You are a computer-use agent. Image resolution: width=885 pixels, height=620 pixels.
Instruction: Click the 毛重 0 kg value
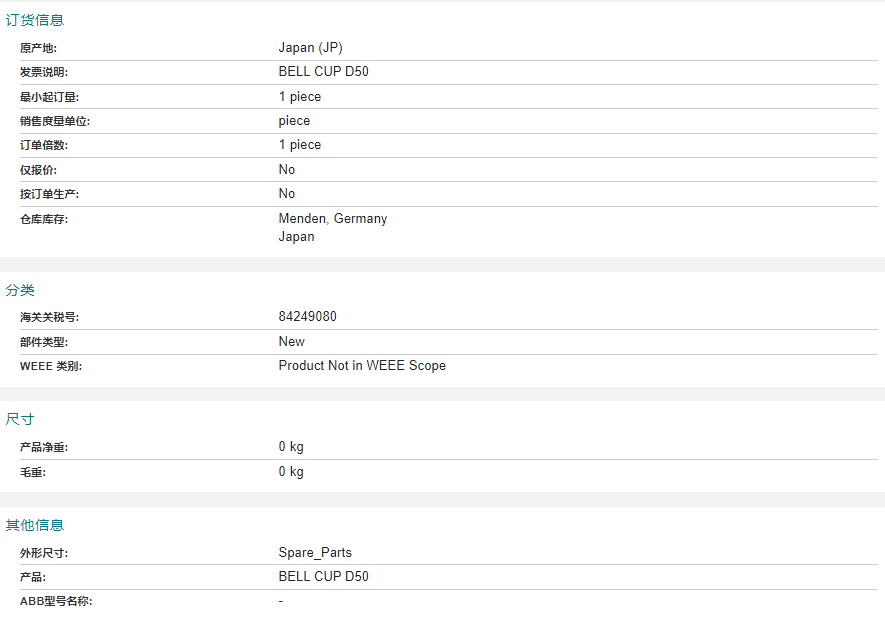point(291,471)
